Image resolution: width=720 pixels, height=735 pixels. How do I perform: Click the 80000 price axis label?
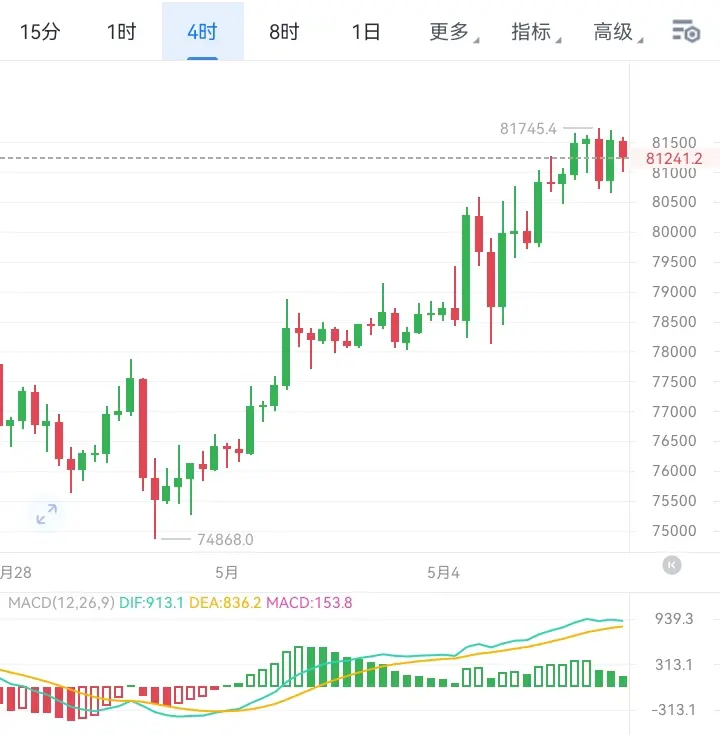point(674,232)
